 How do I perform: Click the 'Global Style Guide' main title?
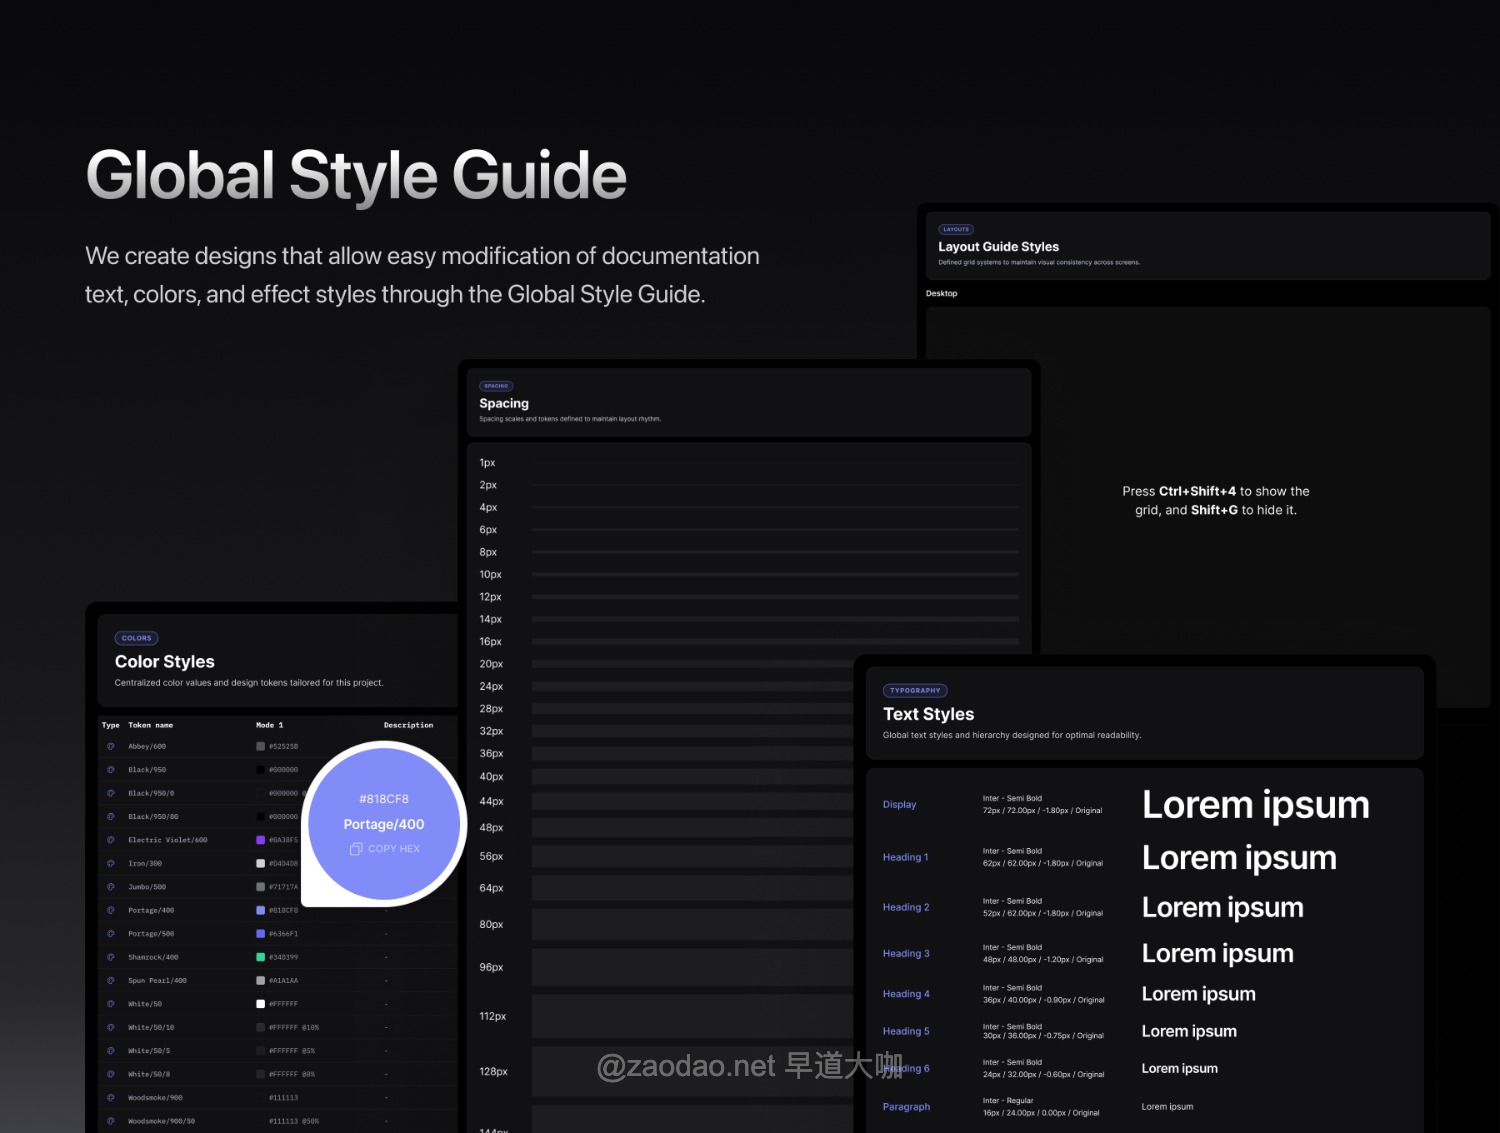point(357,176)
